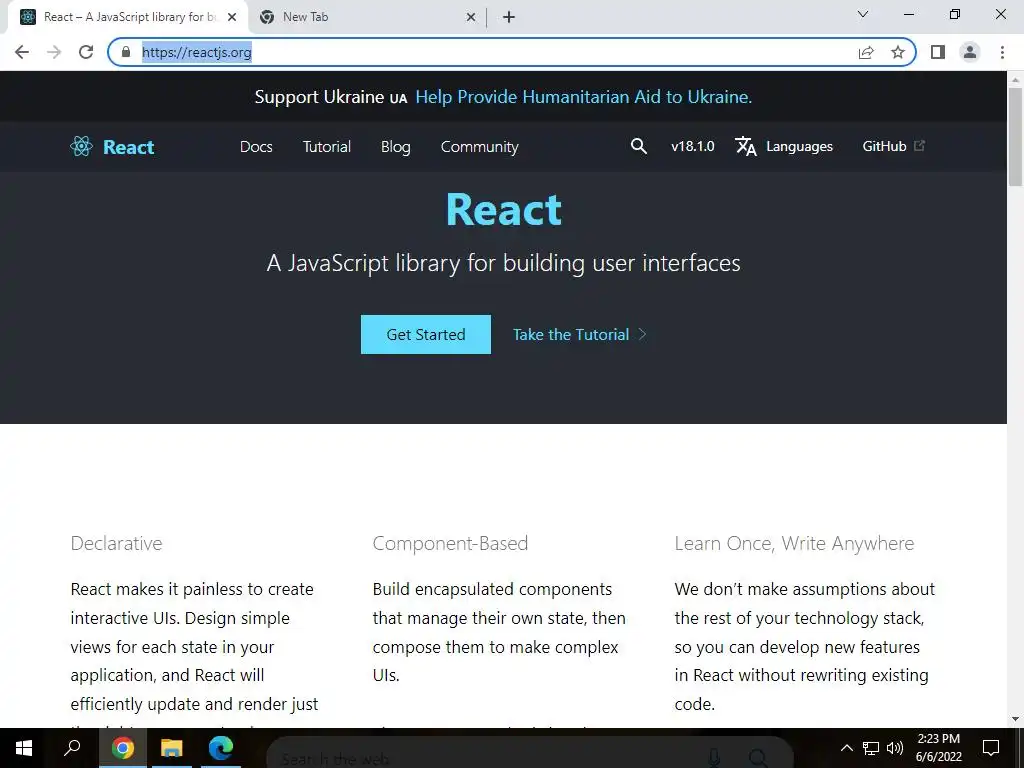
Task: Click the Languages translate icon
Action: [746, 146]
